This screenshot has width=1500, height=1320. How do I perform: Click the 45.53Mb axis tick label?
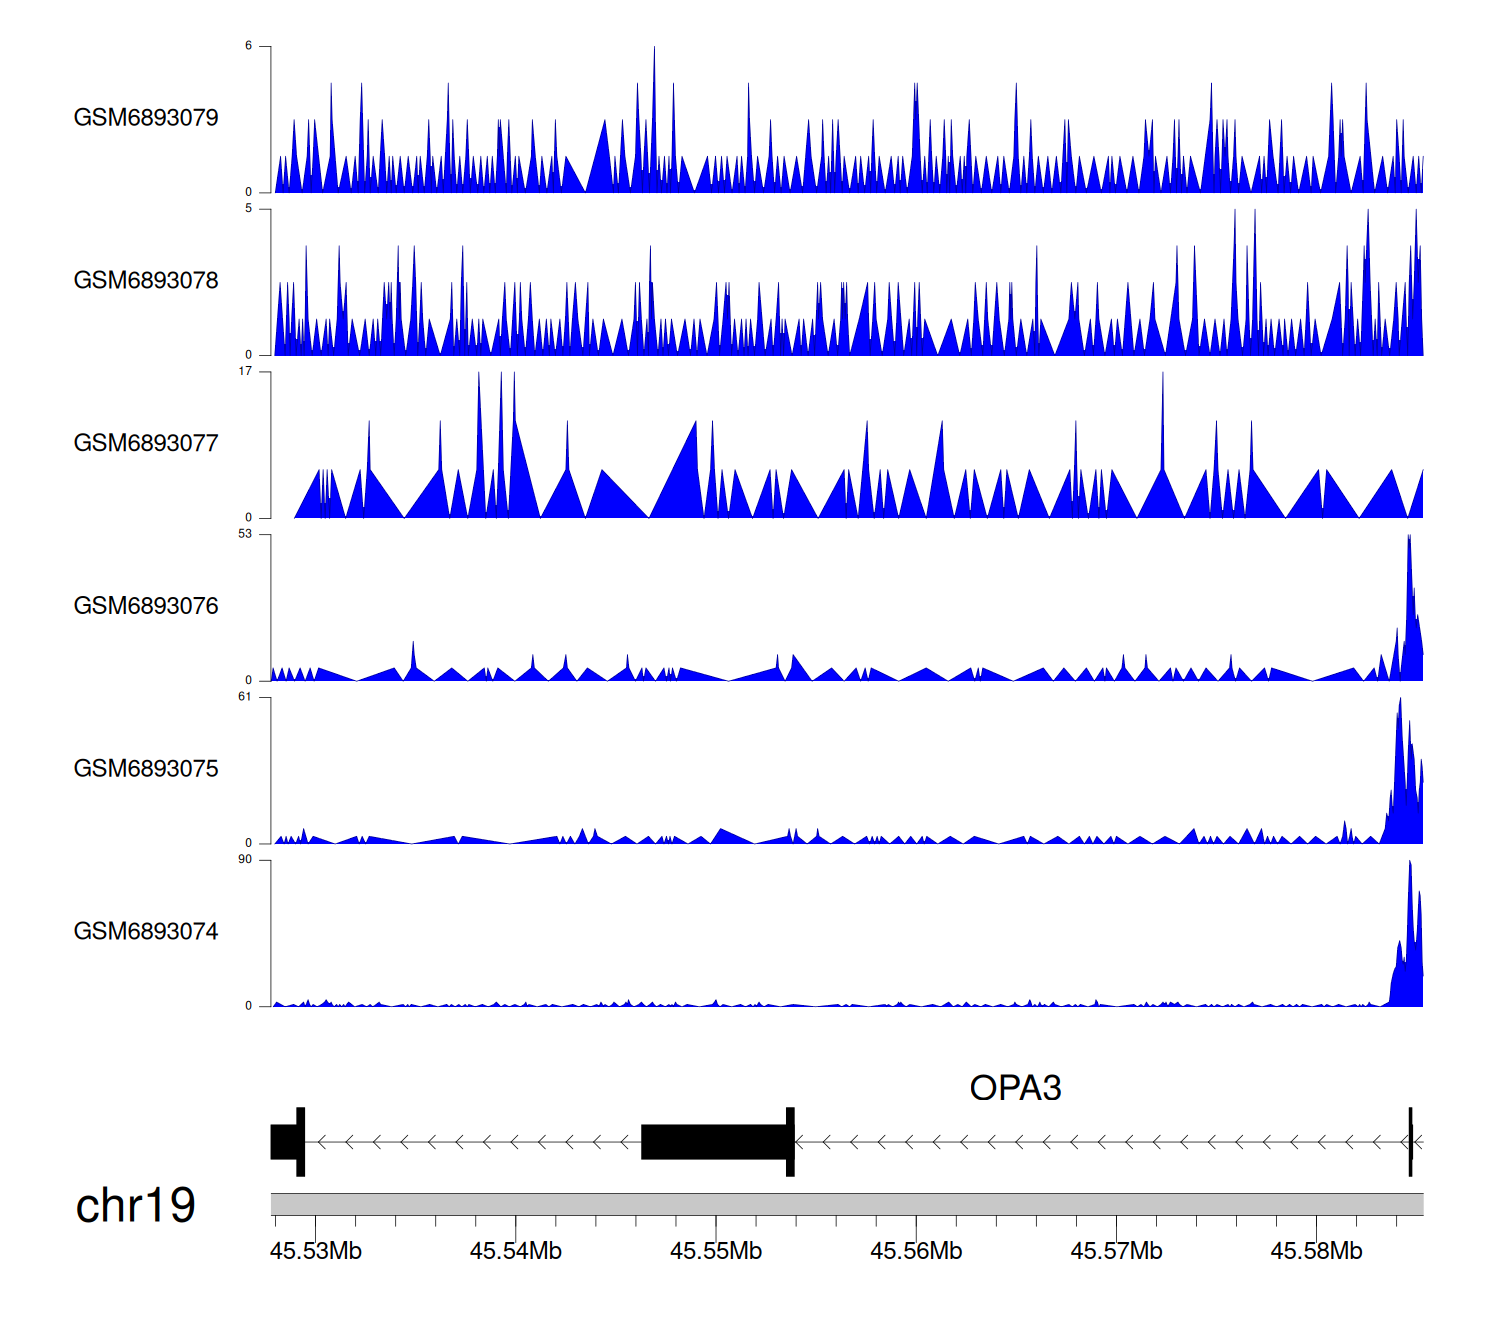[316, 1252]
